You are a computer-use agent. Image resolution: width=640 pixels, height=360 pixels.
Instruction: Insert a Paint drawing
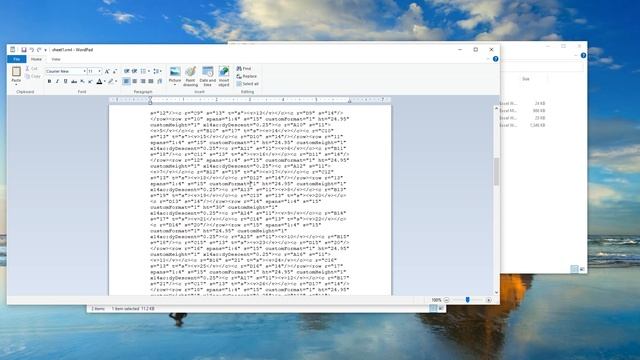coord(190,76)
